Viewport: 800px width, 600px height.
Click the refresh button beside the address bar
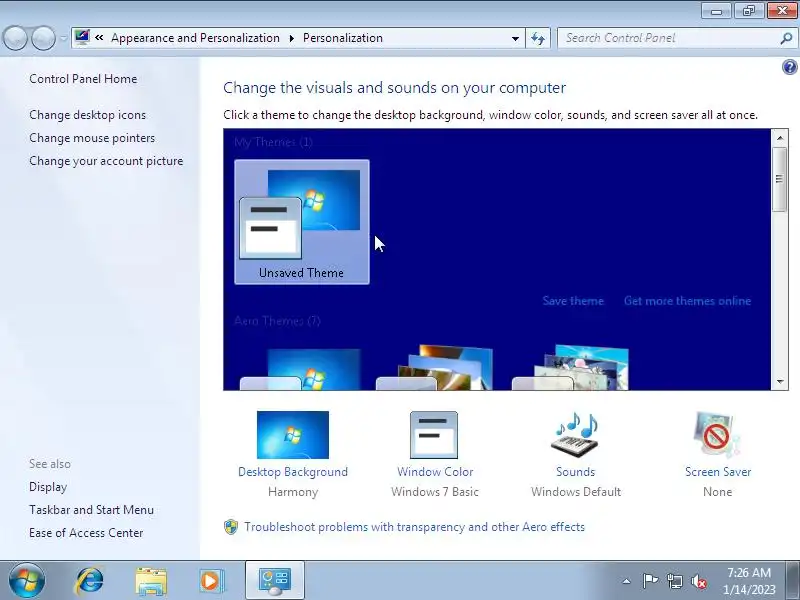(538, 38)
